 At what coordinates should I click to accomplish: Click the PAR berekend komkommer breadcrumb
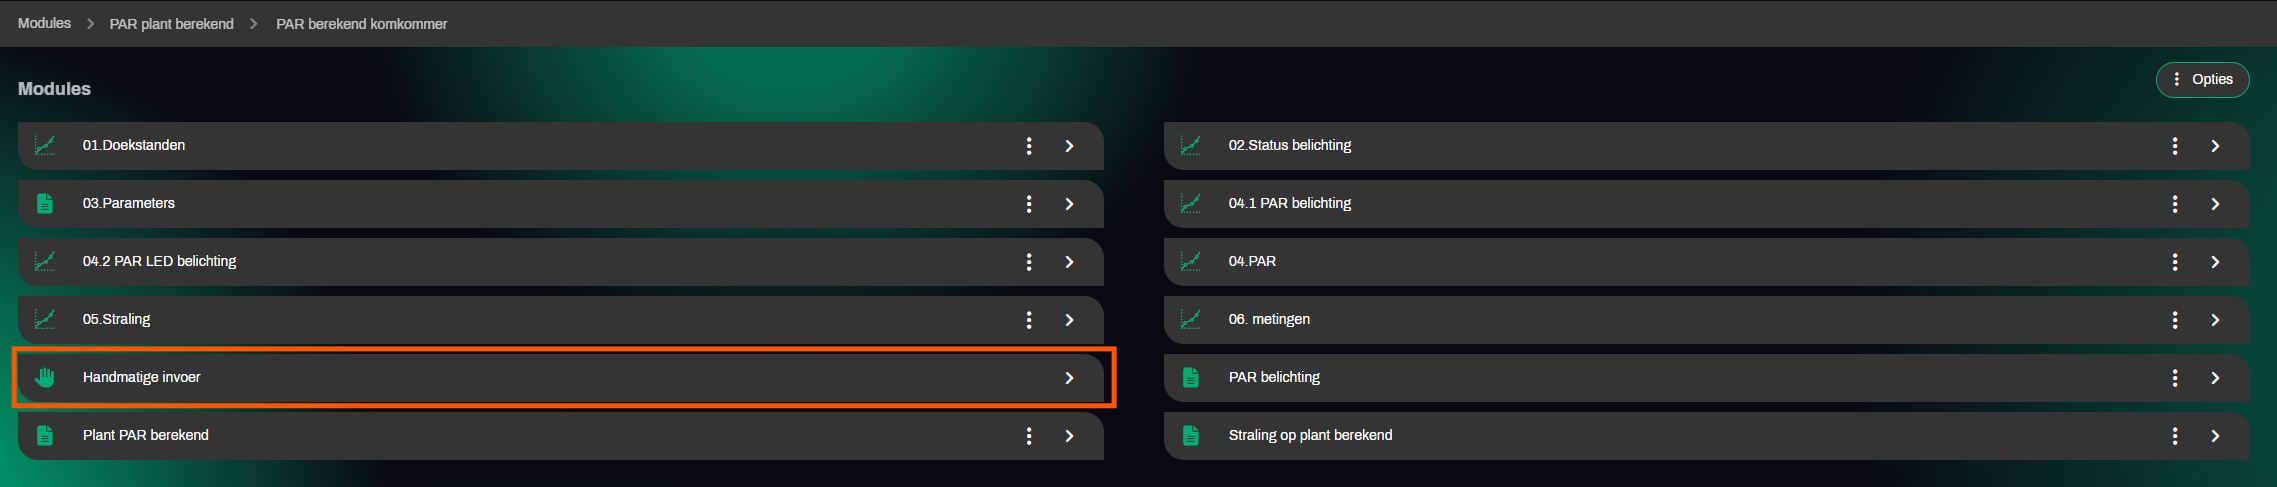click(362, 24)
